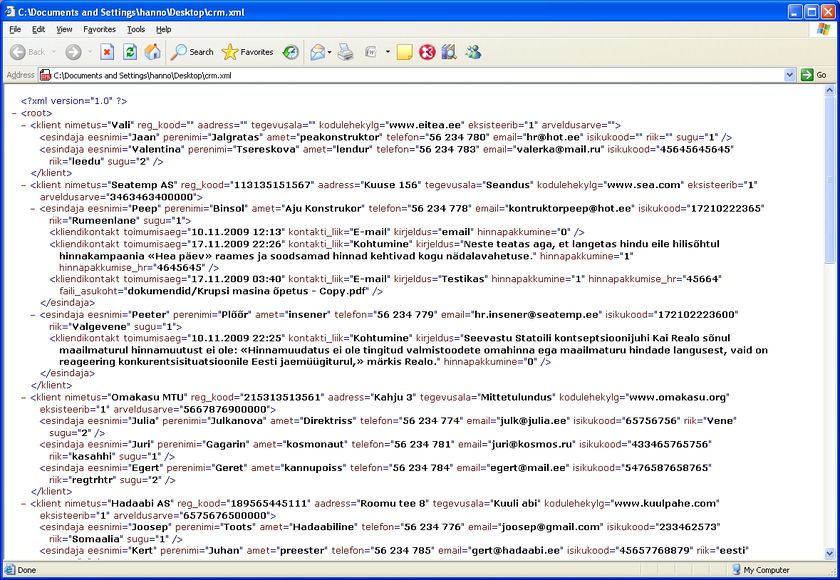Click the Research books icon

tap(449, 52)
